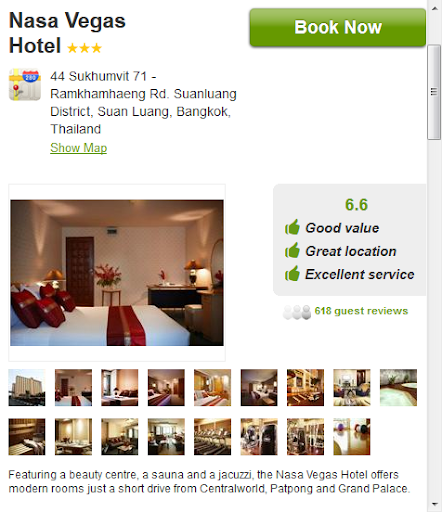Click the three-star rating icon
The width and height of the screenshot is (442, 512).
84,48
